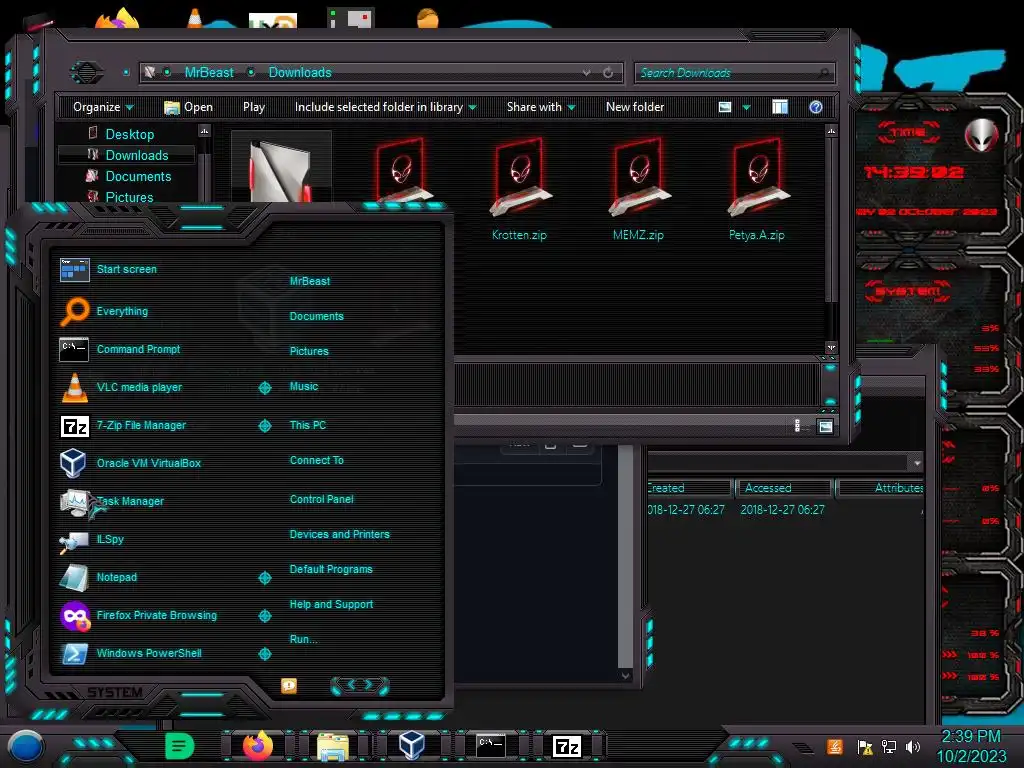Open Music from start menu

pos(304,387)
